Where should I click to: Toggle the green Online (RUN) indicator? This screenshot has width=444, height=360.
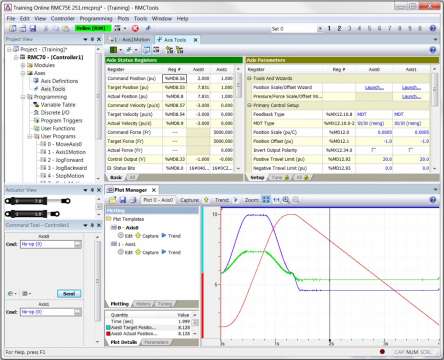(93, 29)
